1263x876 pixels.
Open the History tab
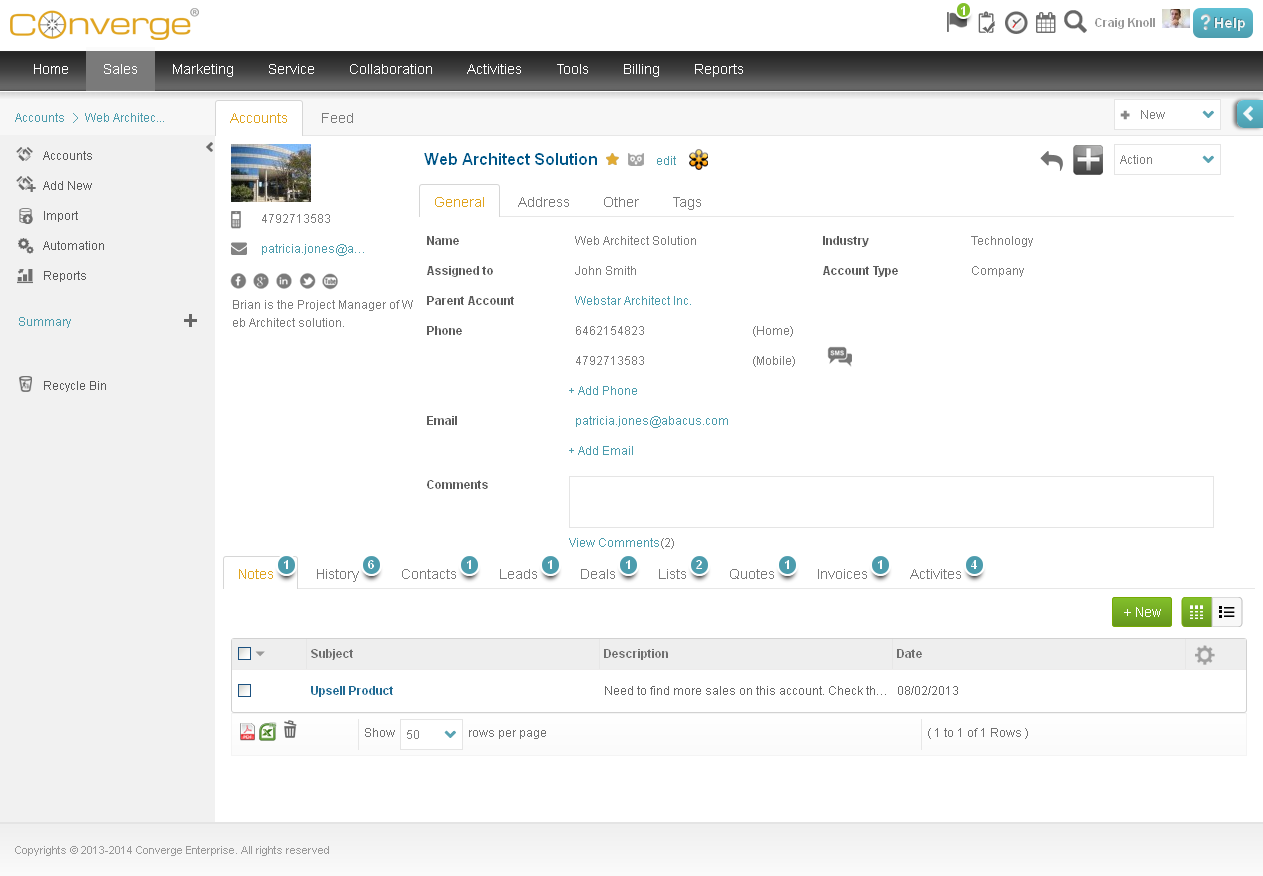point(337,574)
